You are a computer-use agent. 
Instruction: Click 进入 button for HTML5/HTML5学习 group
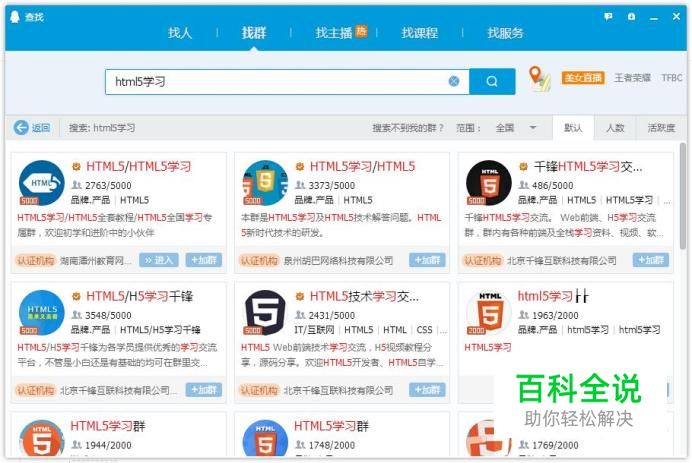point(159,260)
